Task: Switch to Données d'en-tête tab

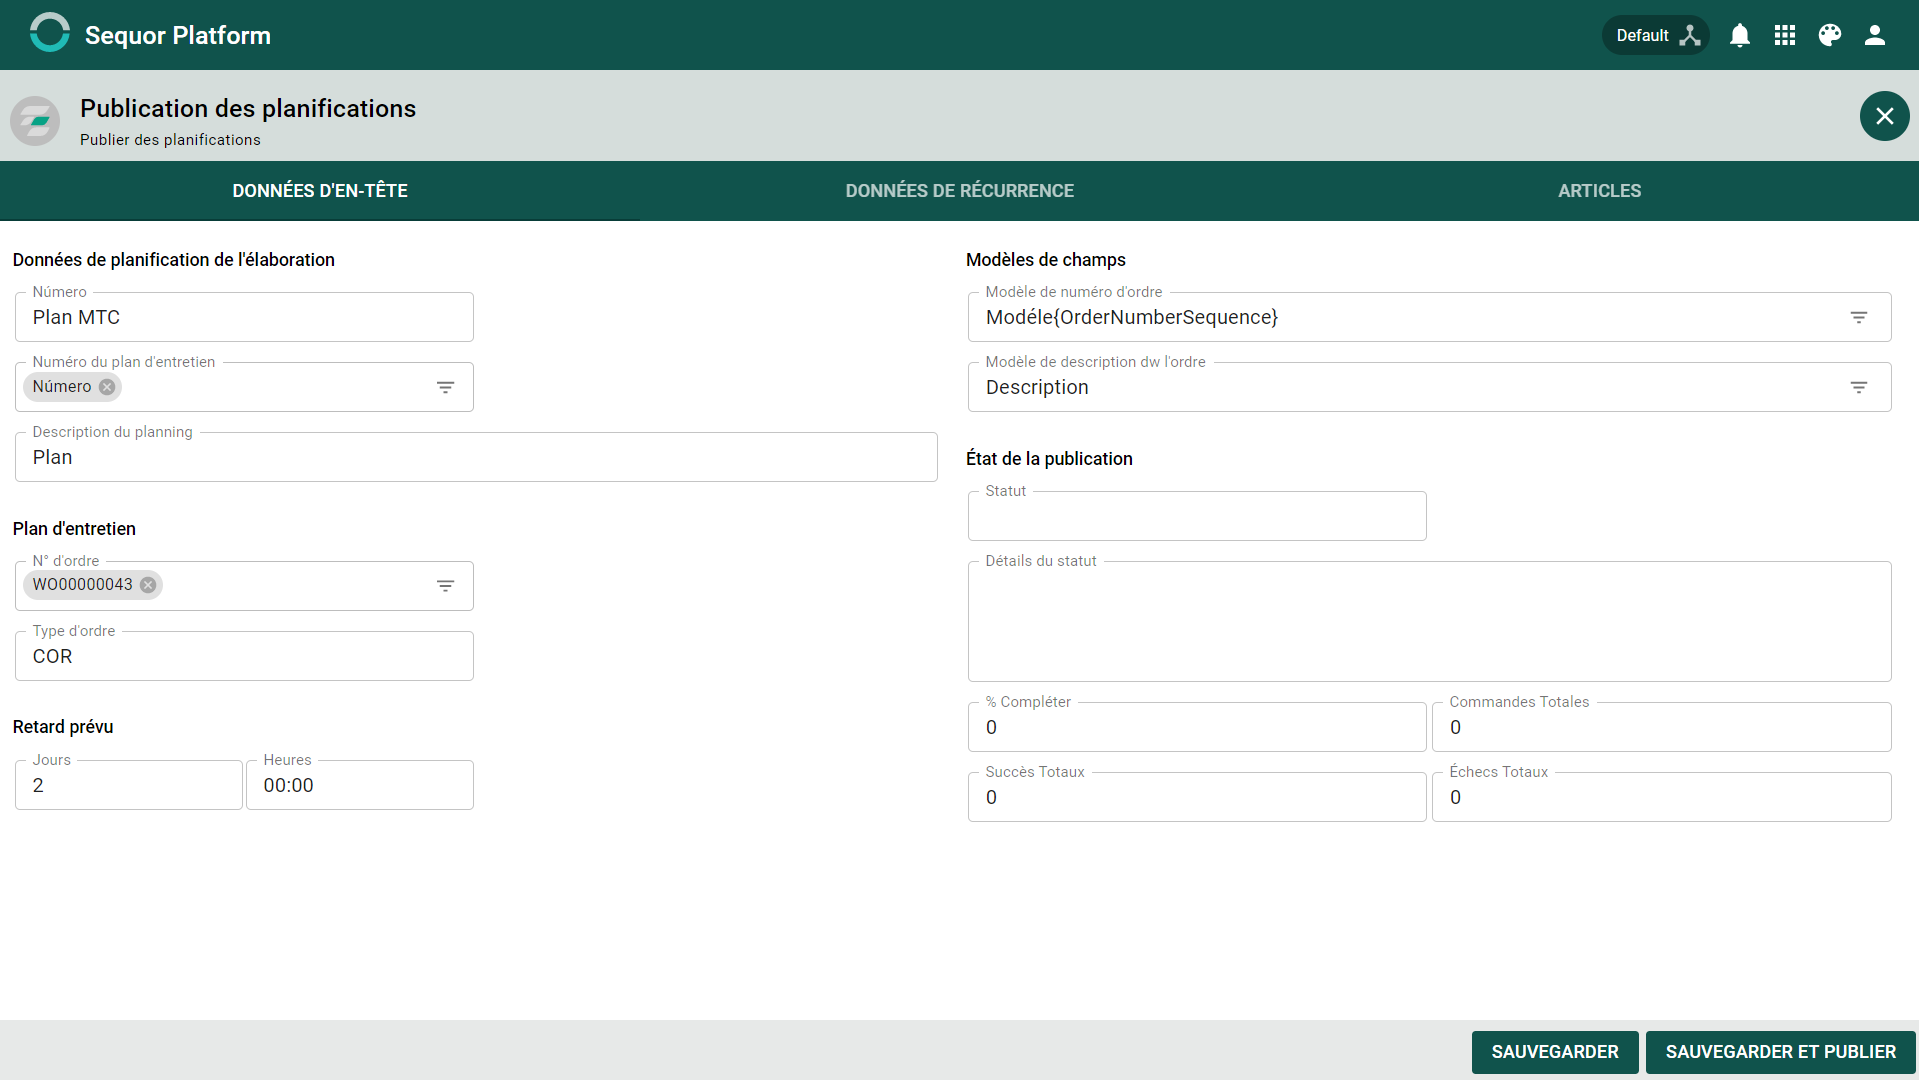Action: (320, 191)
